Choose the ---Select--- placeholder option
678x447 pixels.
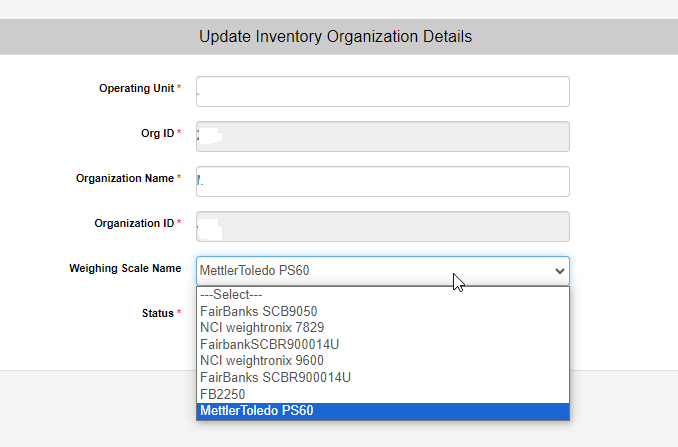click(x=383, y=295)
